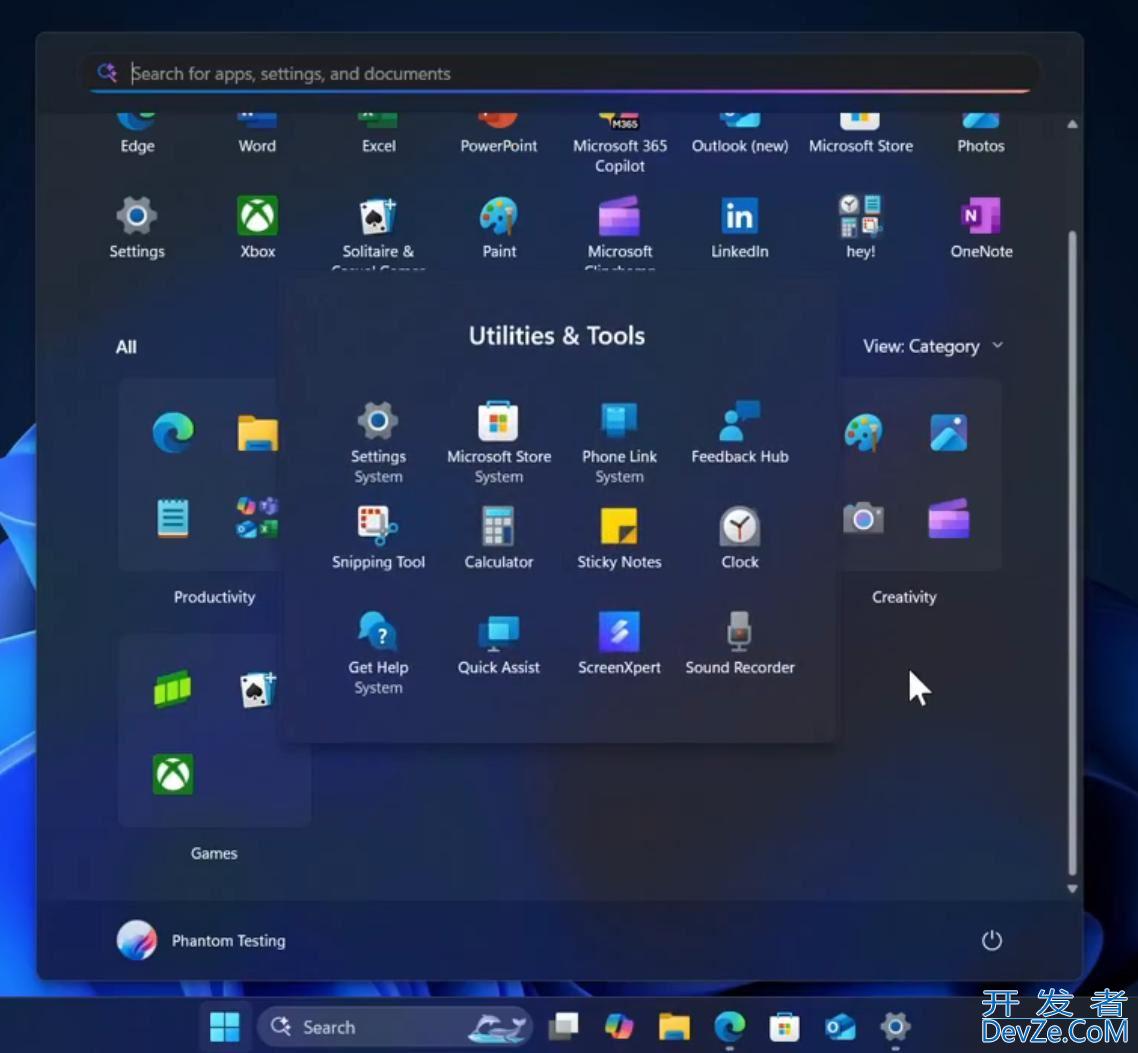1138x1053 pixels.
Task: Click pinned Microsoft Store label in top row
Action: (861, 146)
